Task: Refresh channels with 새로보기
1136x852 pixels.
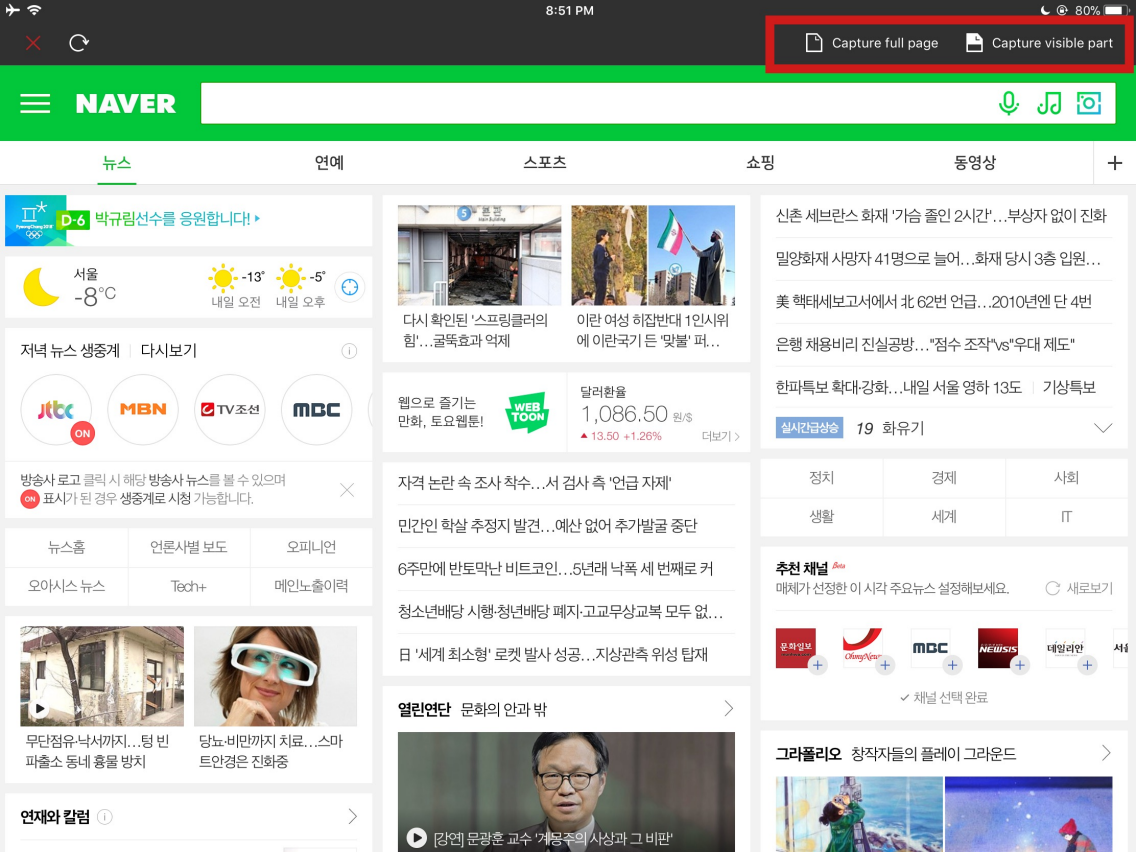Action: click(1079, 588)
